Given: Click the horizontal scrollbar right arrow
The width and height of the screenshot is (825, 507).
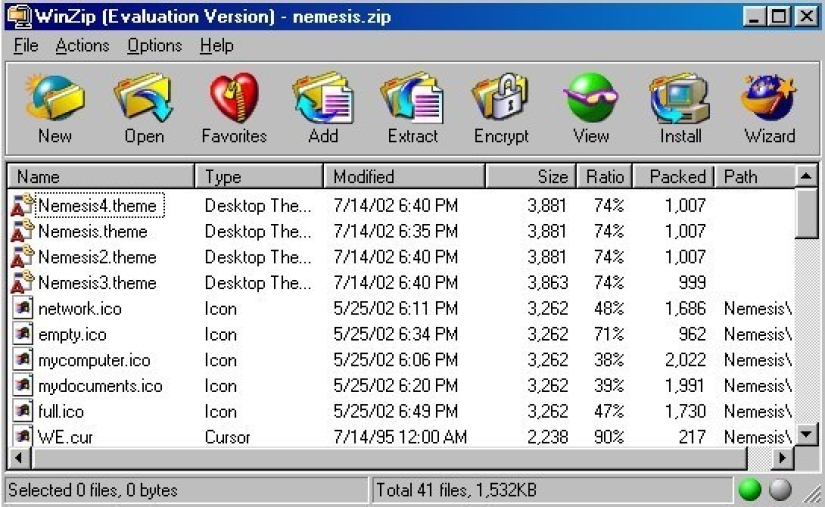Looking at the screenshot, I should (783, 458).
